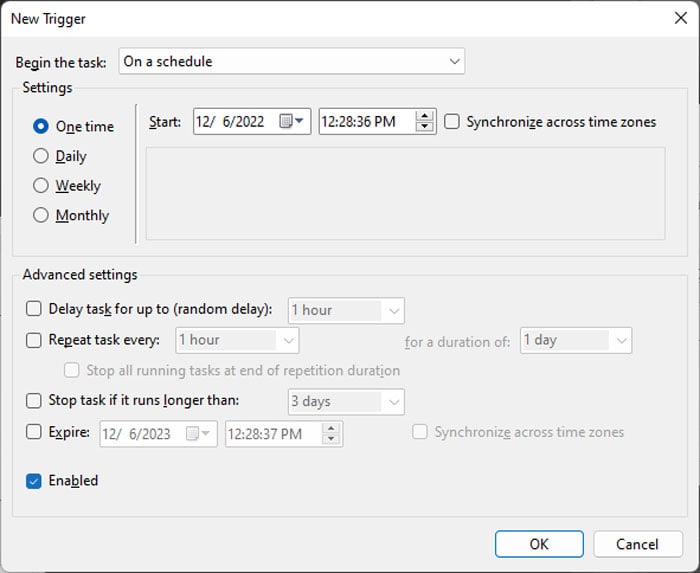Screen dimensions: 700x573
Task: Increase Start time with up spinner arrow
Action: (x=424, y=116)
